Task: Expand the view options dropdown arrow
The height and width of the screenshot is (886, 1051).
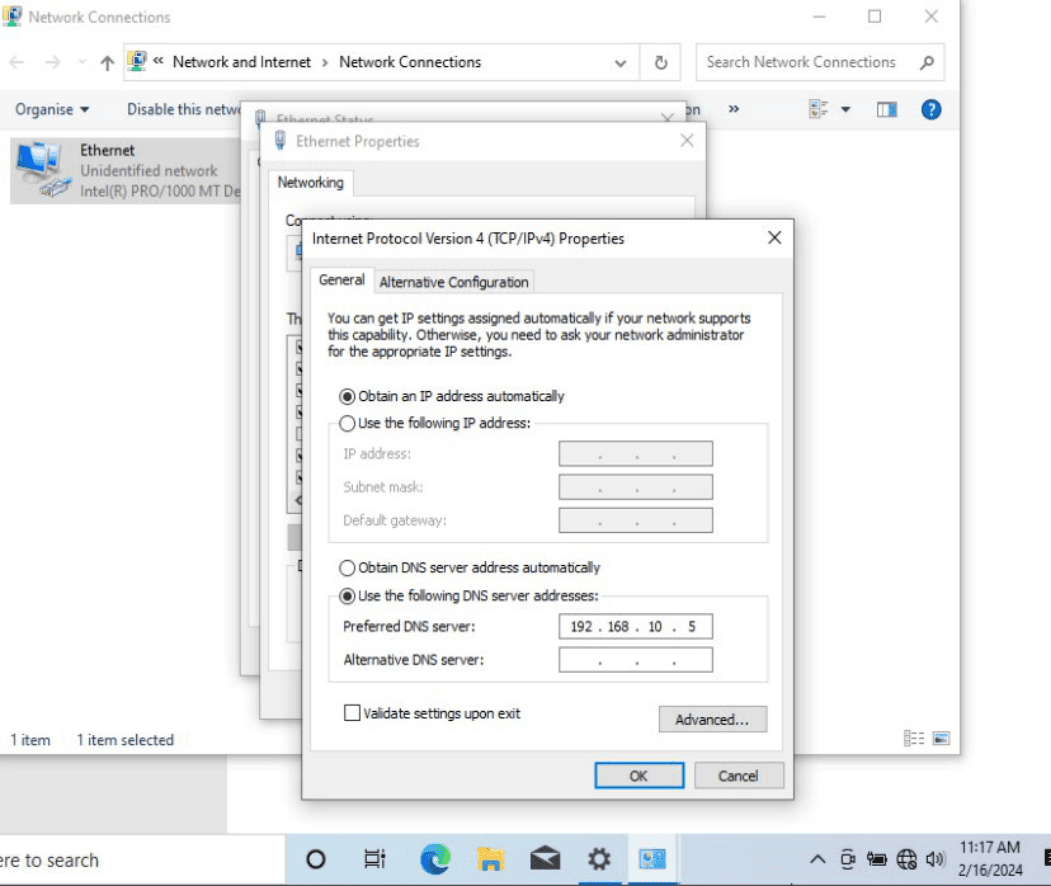Action: pyautogui.click(x=846, y=110)
